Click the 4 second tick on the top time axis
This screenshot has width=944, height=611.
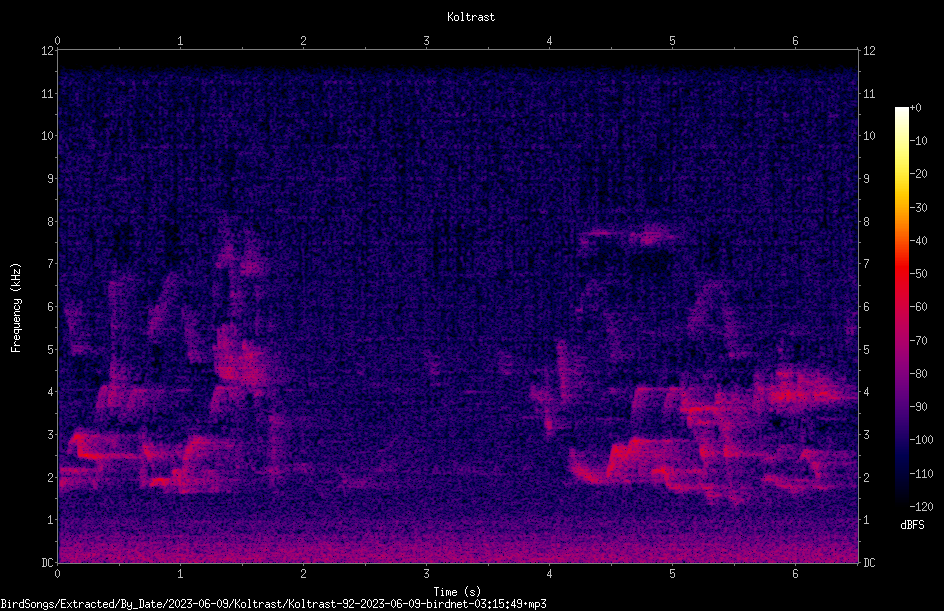pos(549,41)
